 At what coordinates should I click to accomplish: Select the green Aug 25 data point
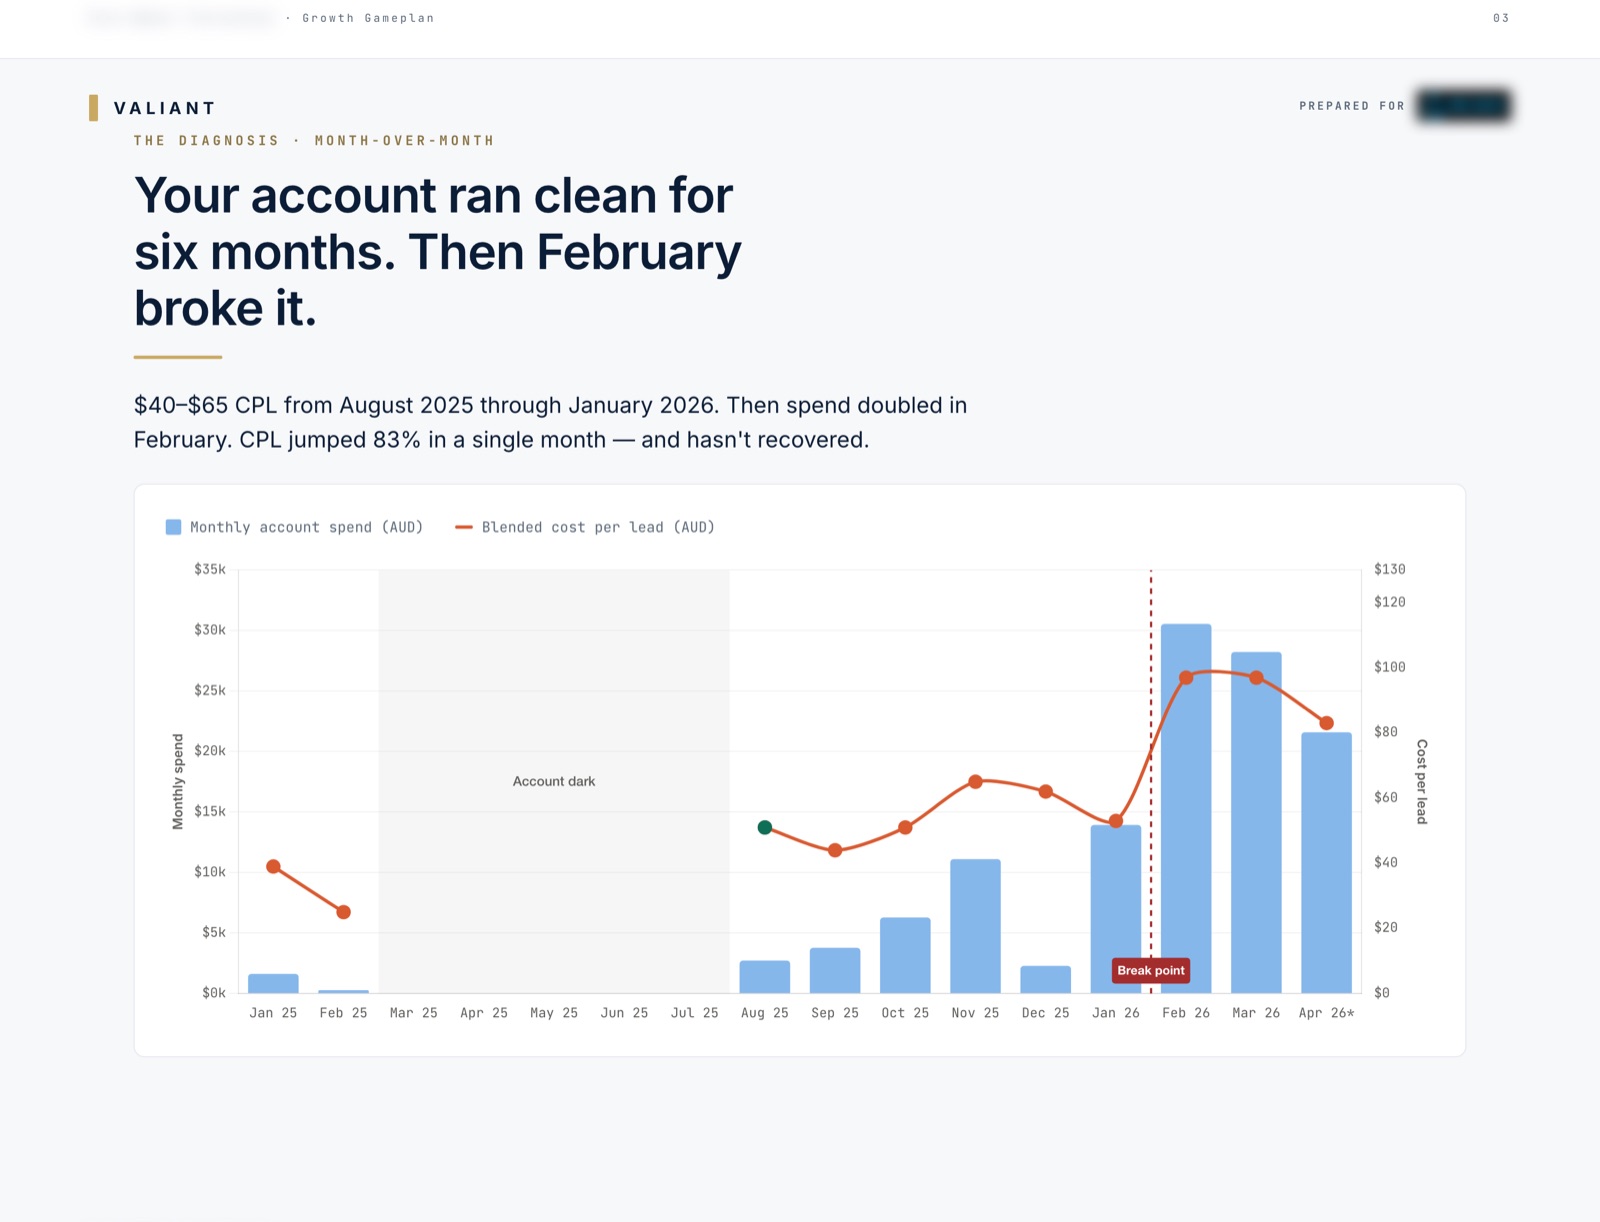(x=765, y=827)
